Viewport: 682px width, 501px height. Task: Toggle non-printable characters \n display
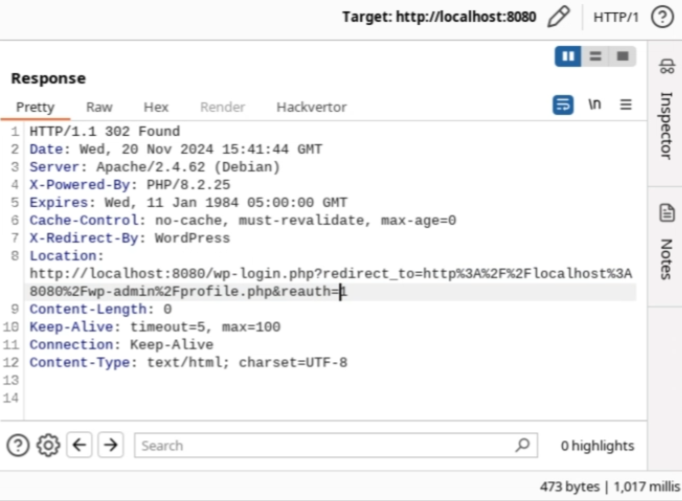click(595, 105)
